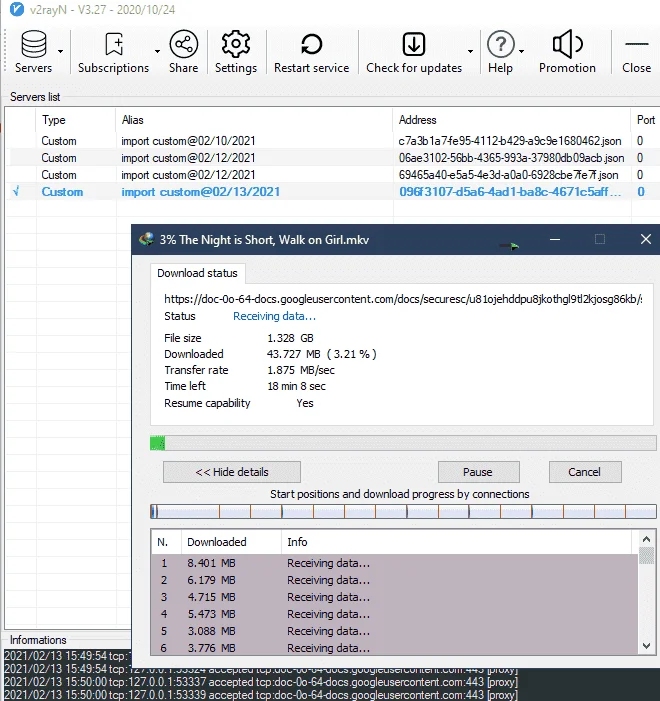Click the address 096f3107-d5a6-4ad1 cell
The image size is (660, 701).
pos(510,192)
